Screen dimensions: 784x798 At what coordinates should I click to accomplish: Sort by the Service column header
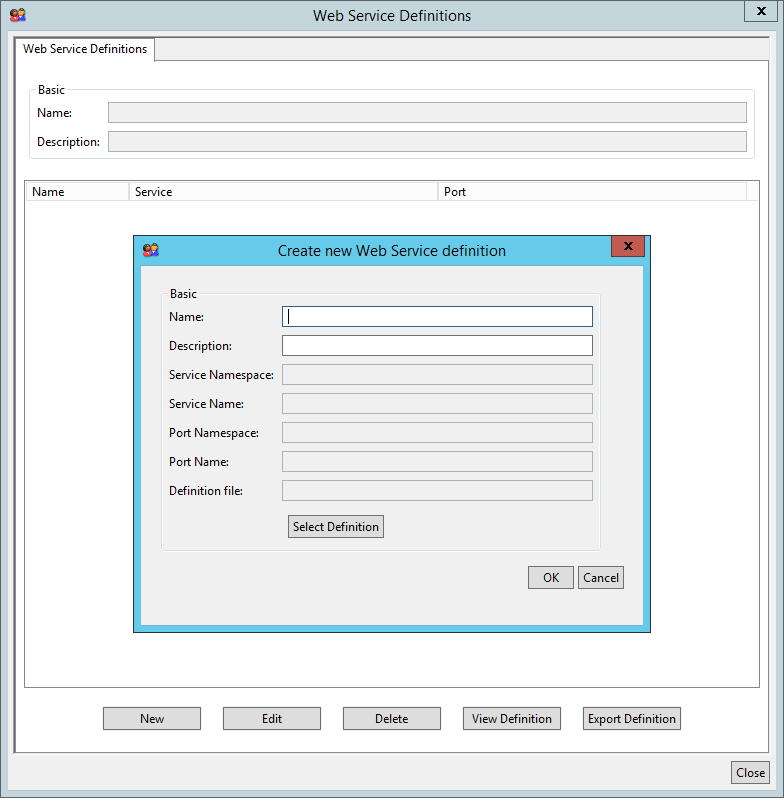point(283,192)
